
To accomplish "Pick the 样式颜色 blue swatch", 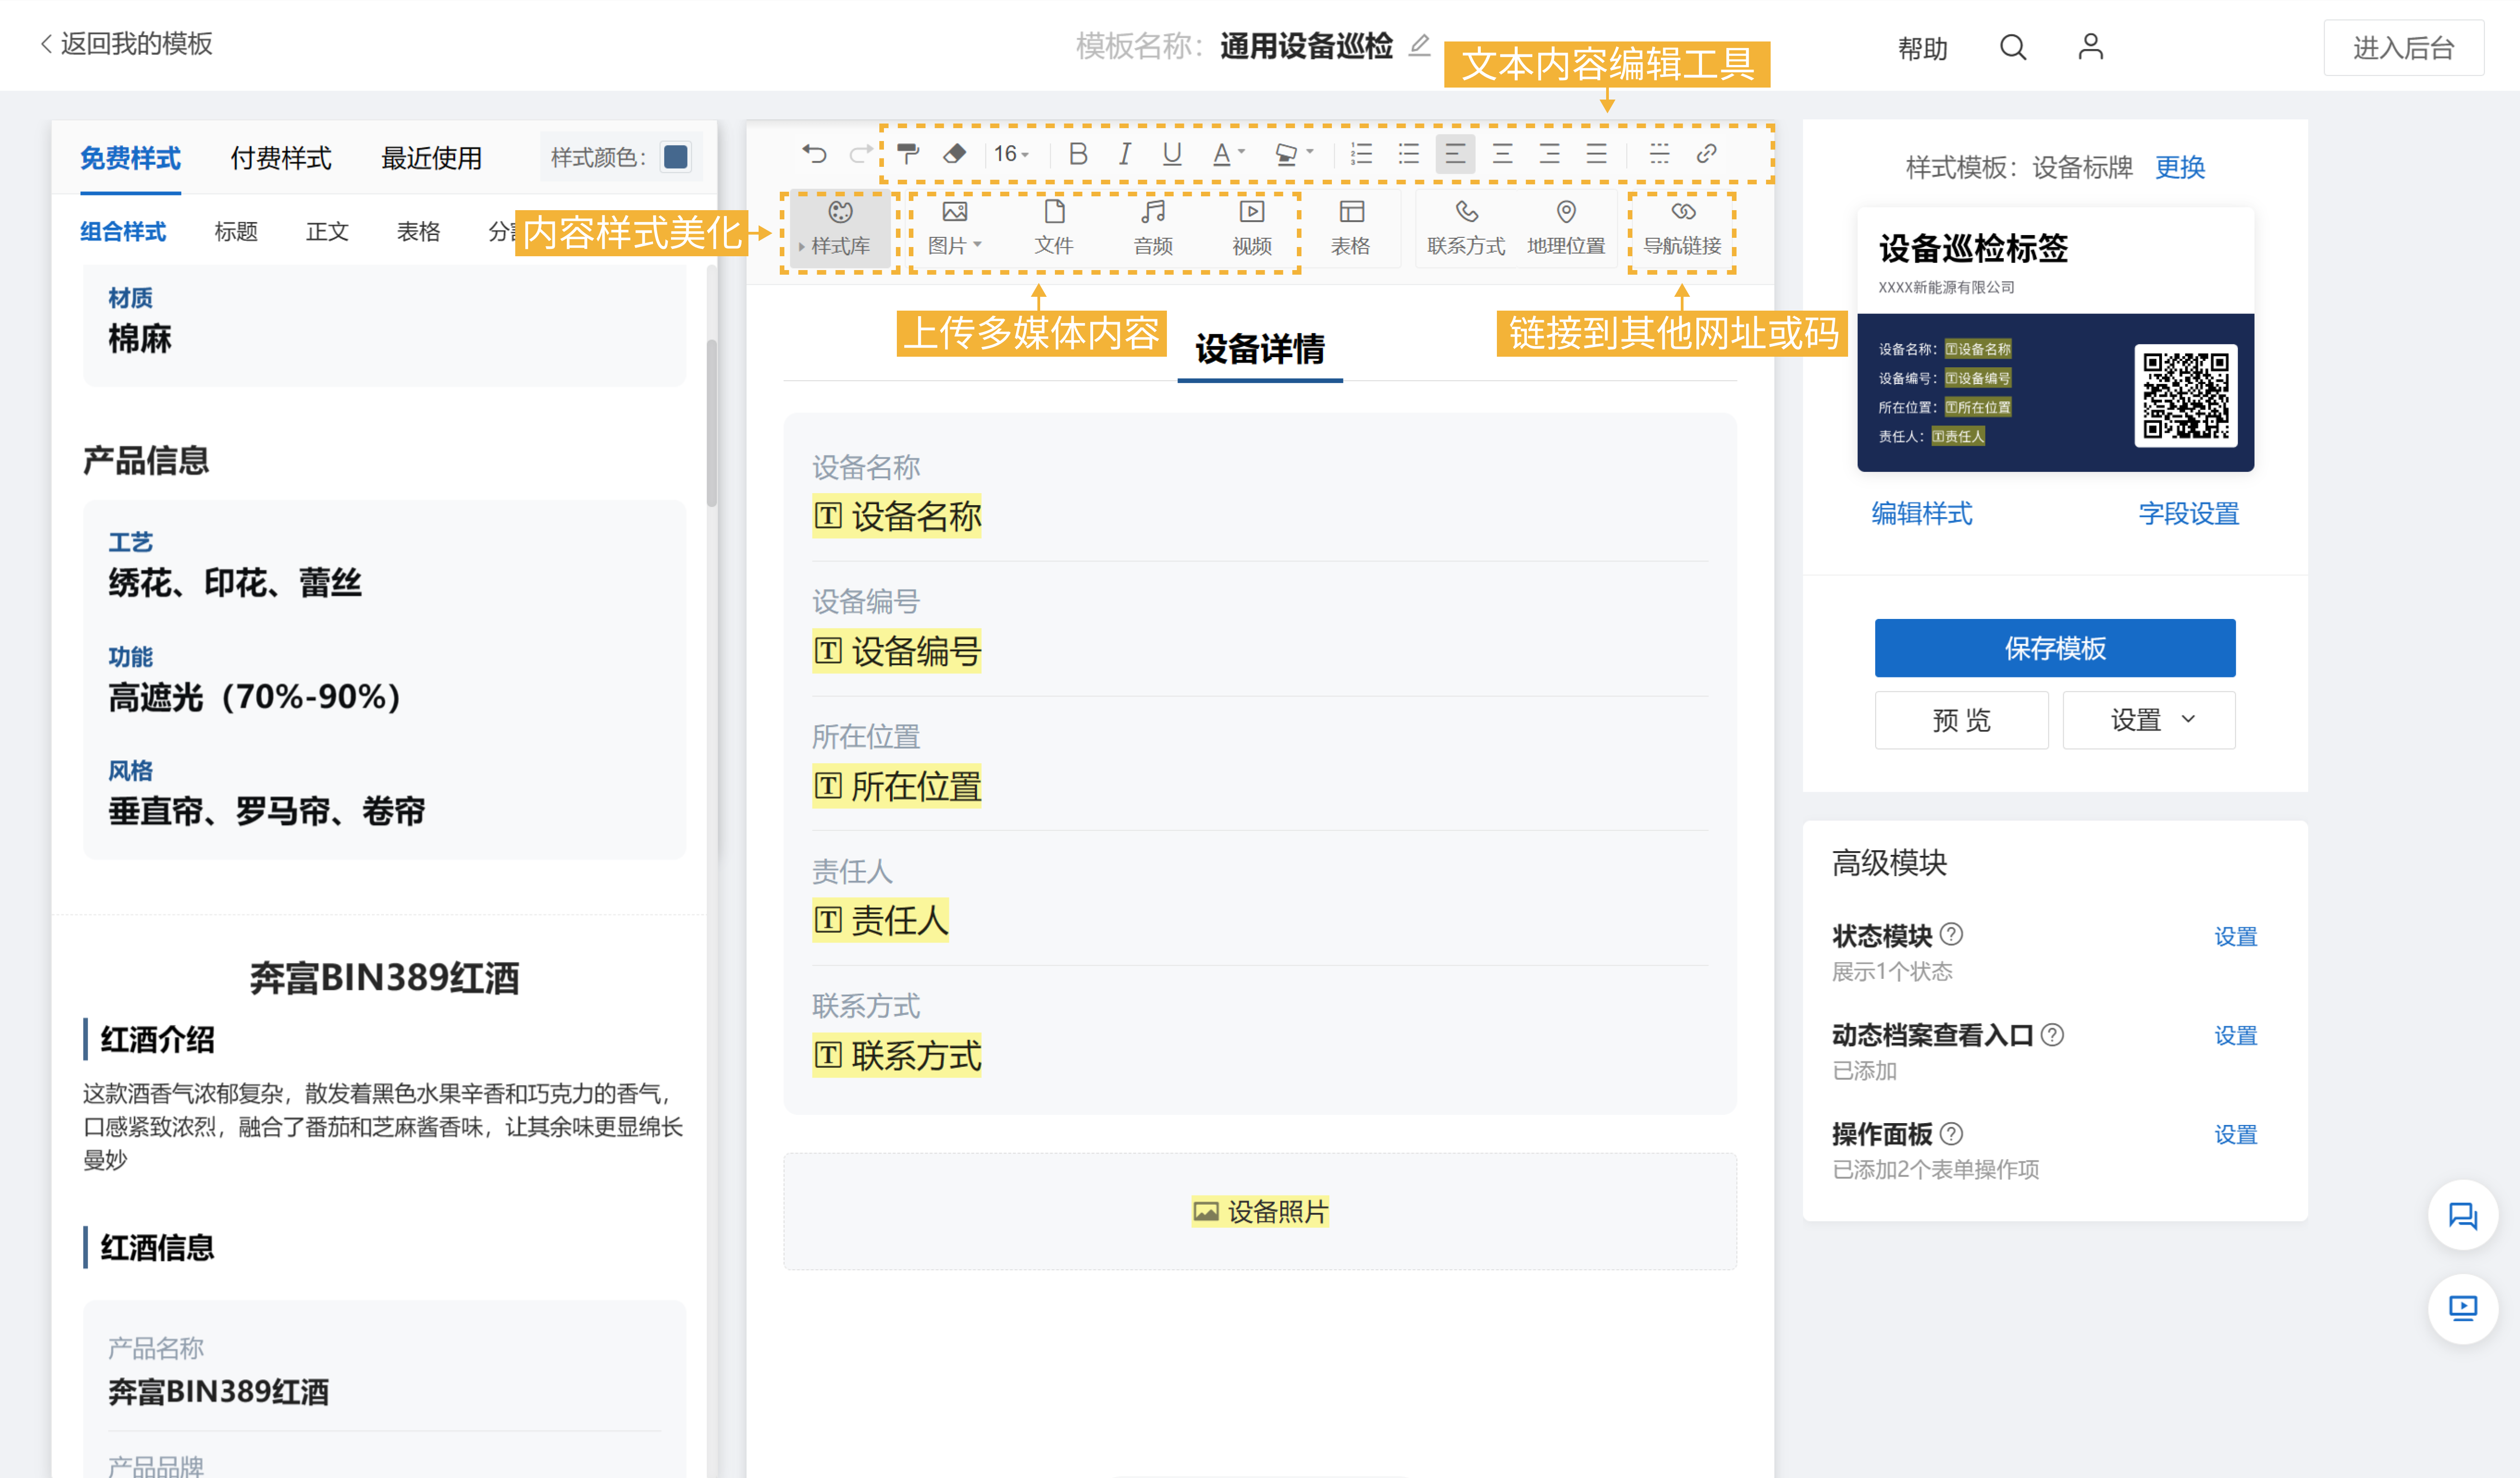I will click(x=676, y=157).
